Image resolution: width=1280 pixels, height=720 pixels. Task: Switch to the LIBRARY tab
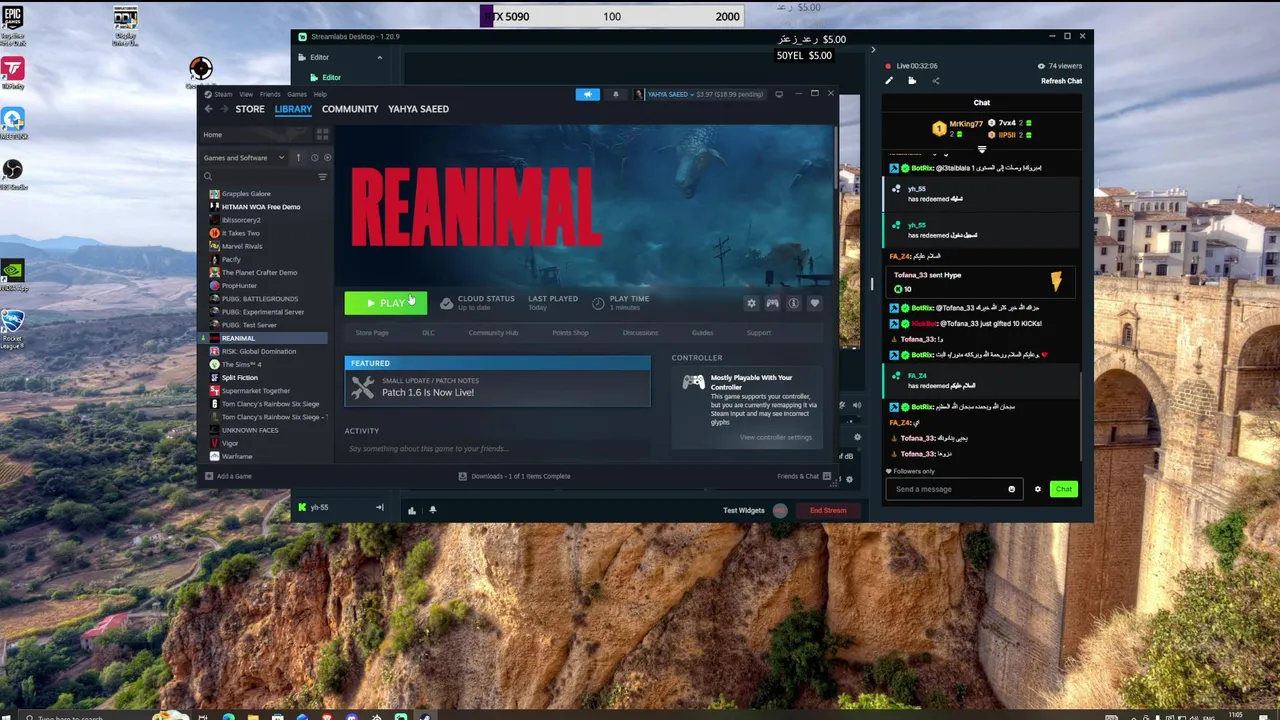pyautogui.click(x=293, y=109)
